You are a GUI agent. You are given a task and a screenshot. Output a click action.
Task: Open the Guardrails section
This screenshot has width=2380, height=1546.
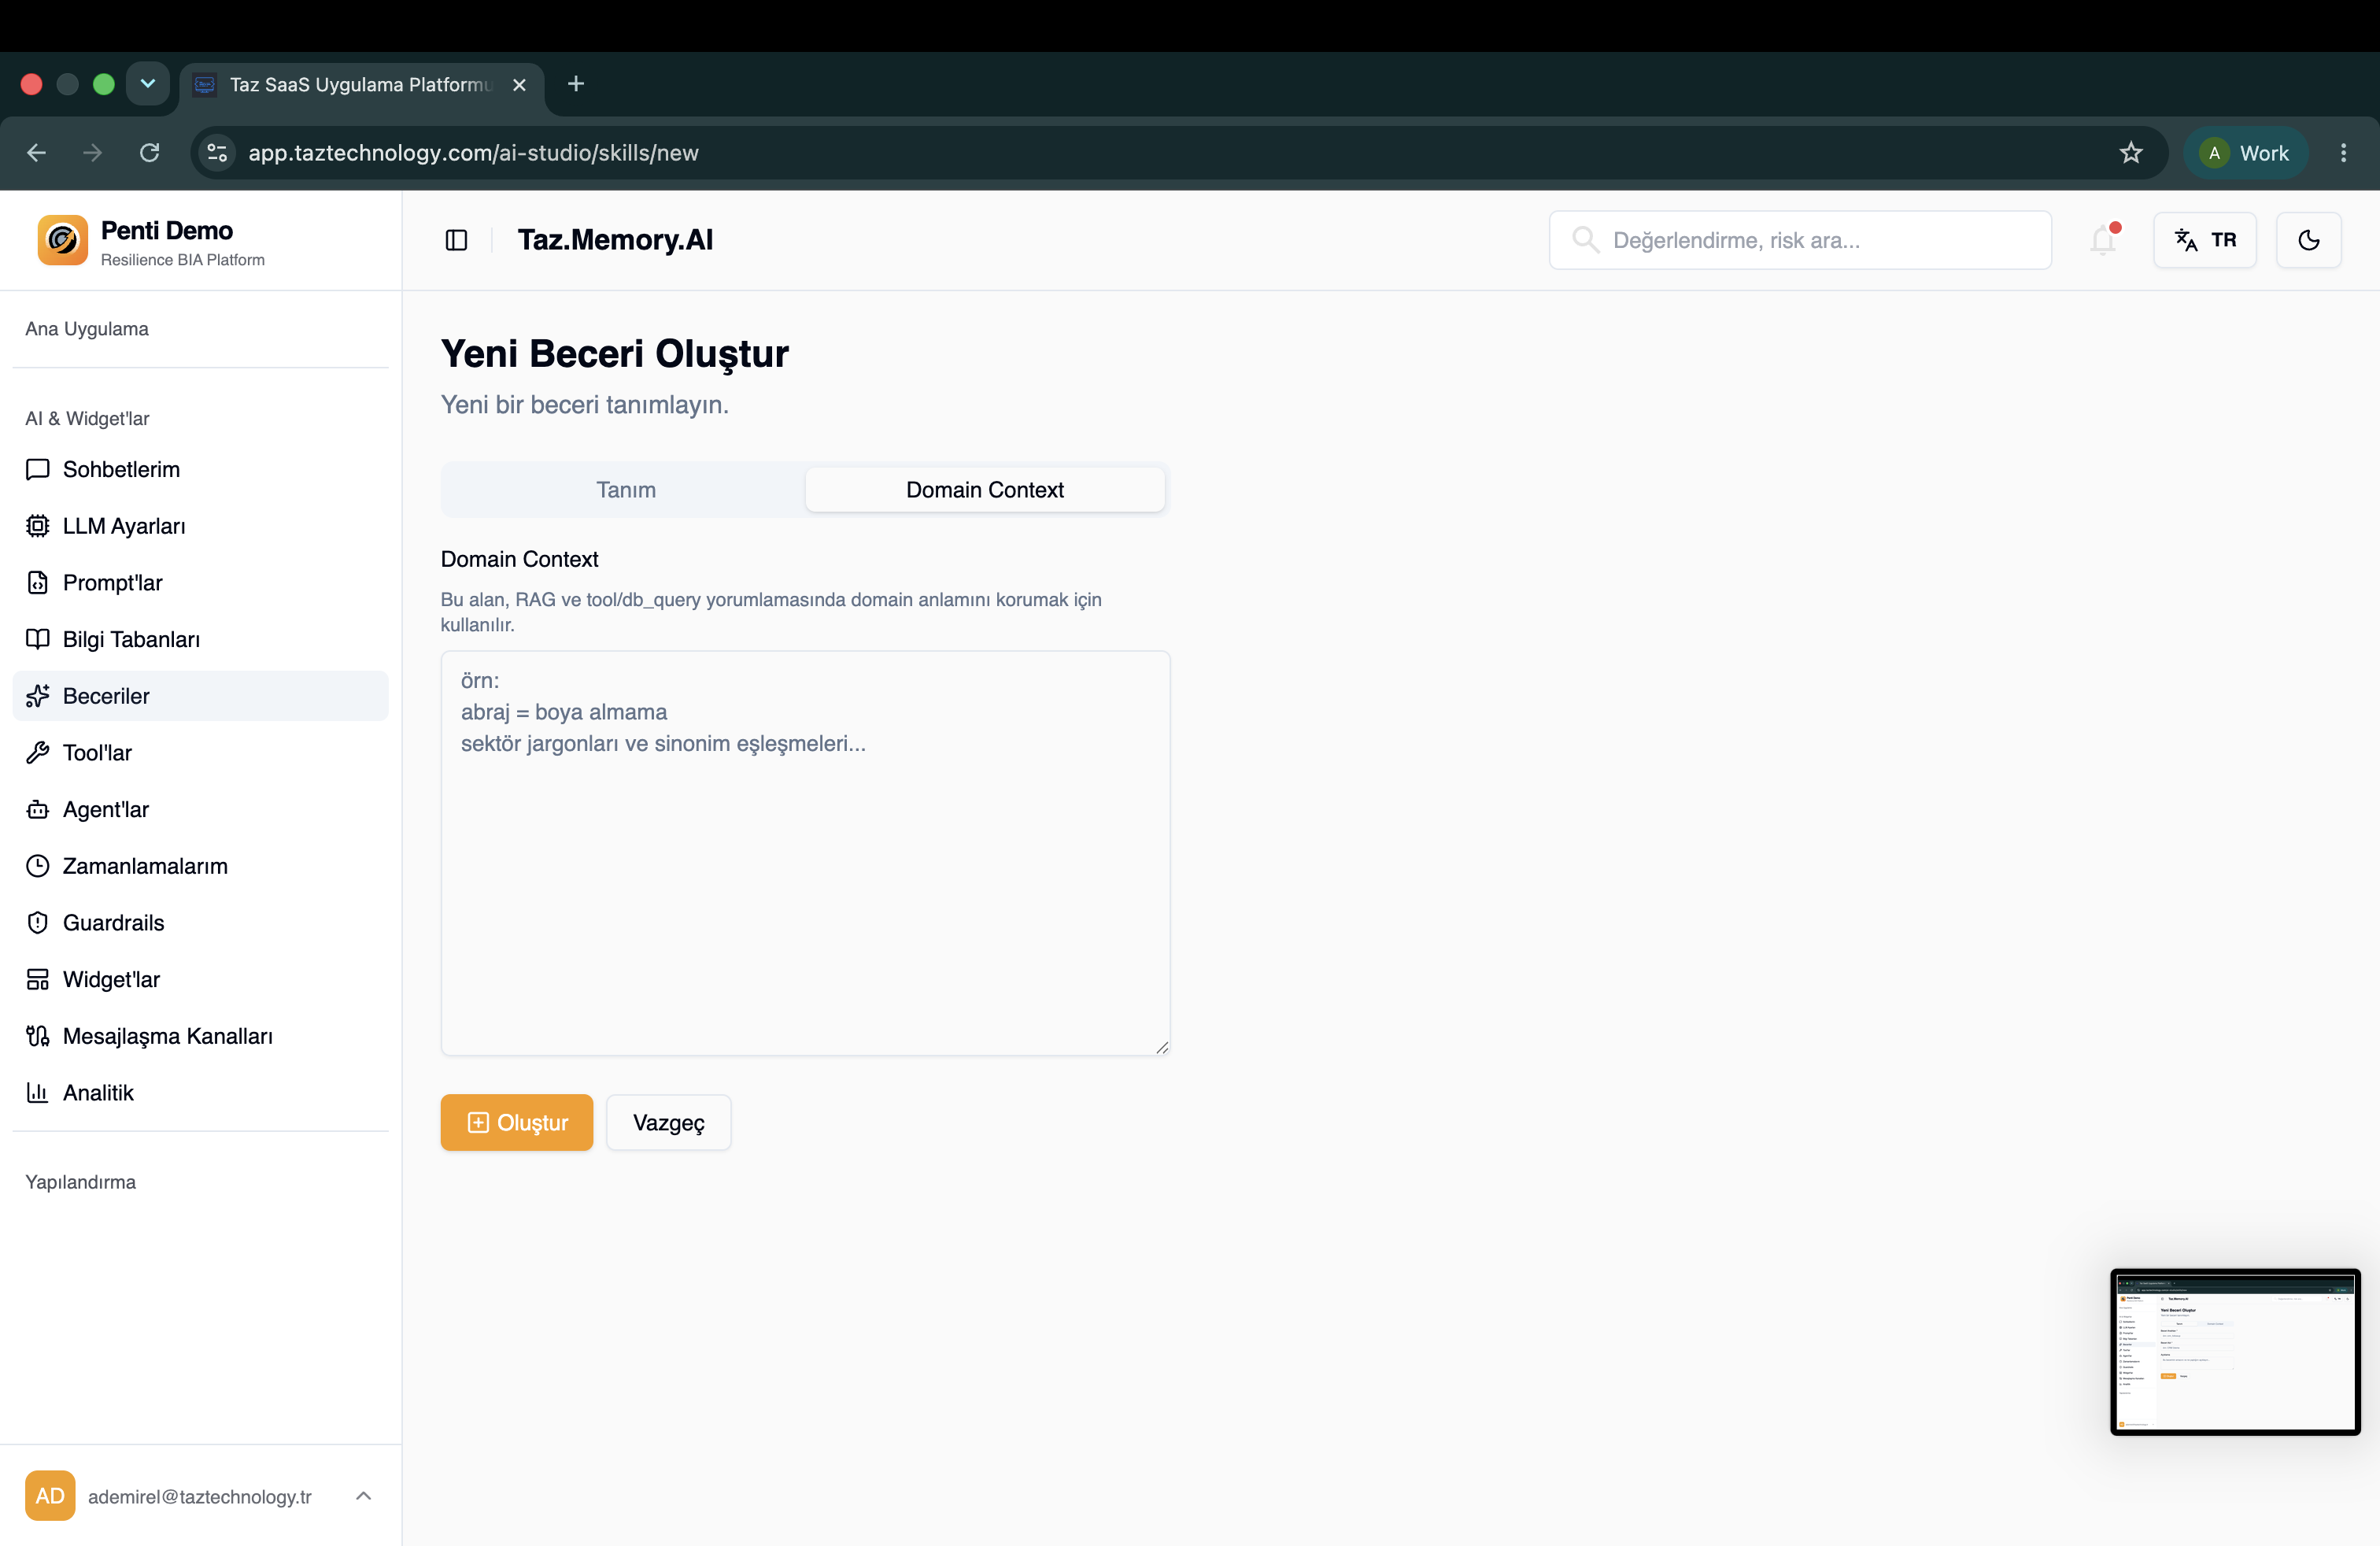pos(200,923)
